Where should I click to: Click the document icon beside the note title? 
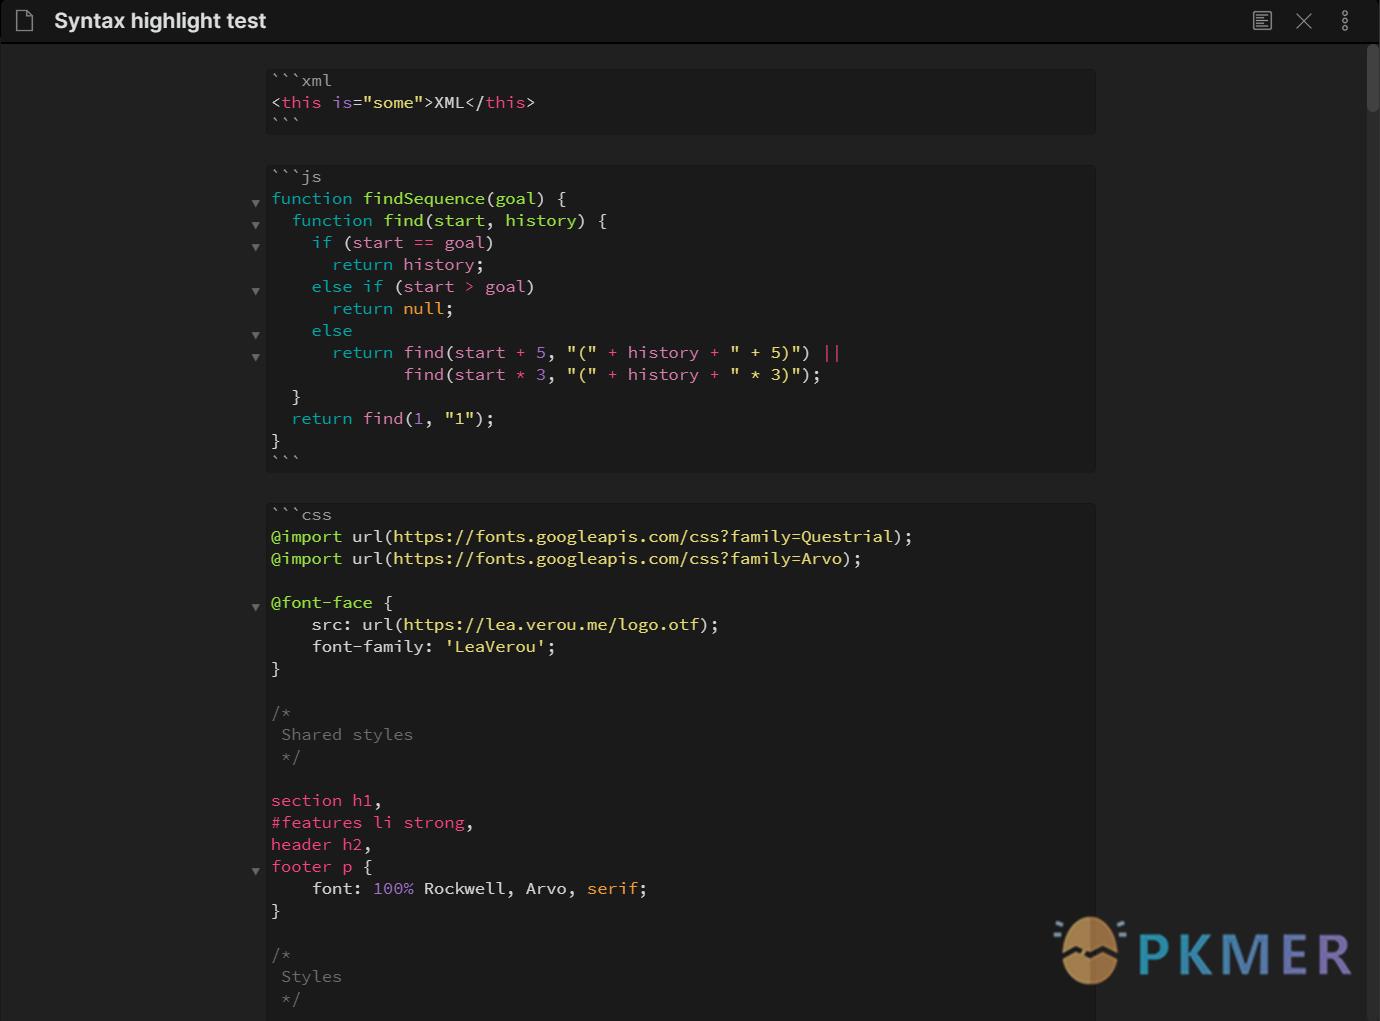(24, 20)
